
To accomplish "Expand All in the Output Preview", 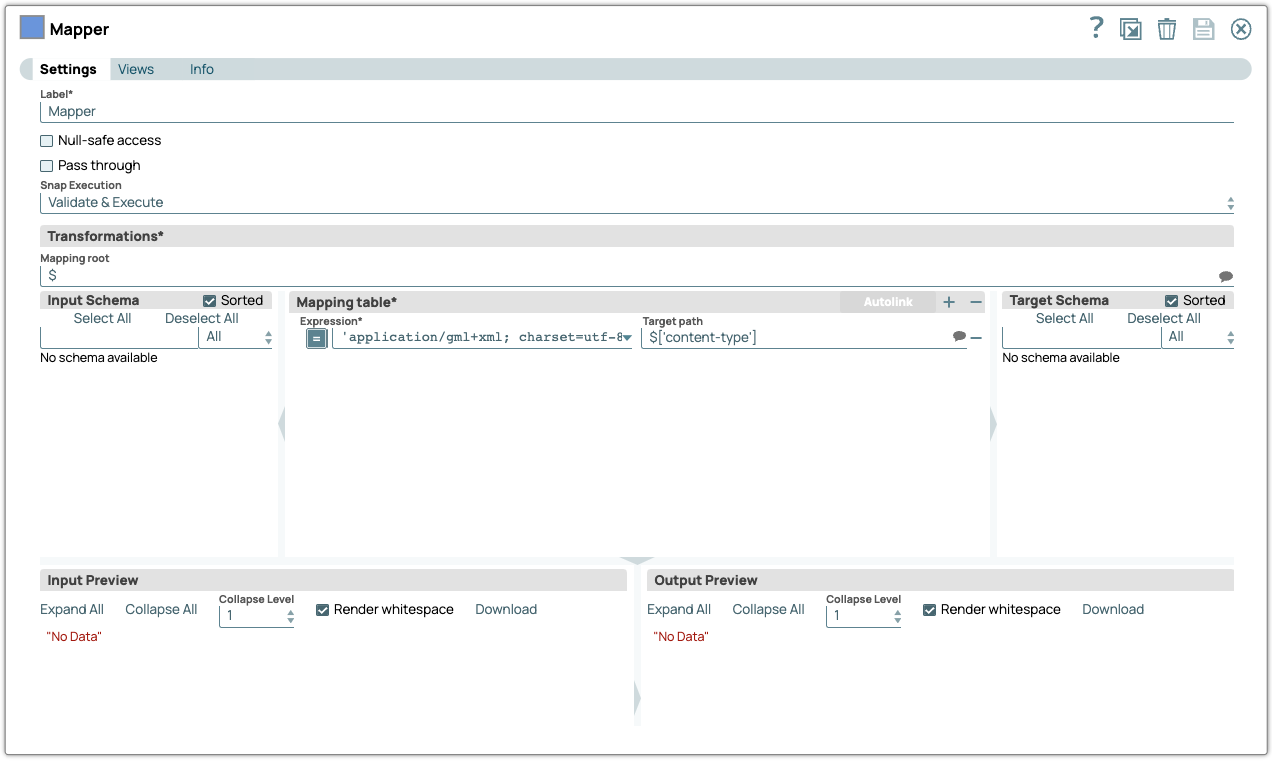I will coord(679,609).
